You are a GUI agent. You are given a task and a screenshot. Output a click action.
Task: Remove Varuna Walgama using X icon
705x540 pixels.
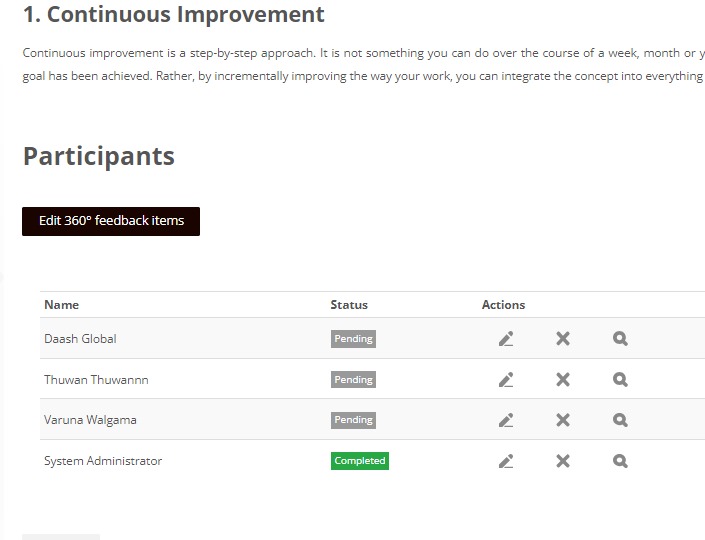[x=563, y=420]
